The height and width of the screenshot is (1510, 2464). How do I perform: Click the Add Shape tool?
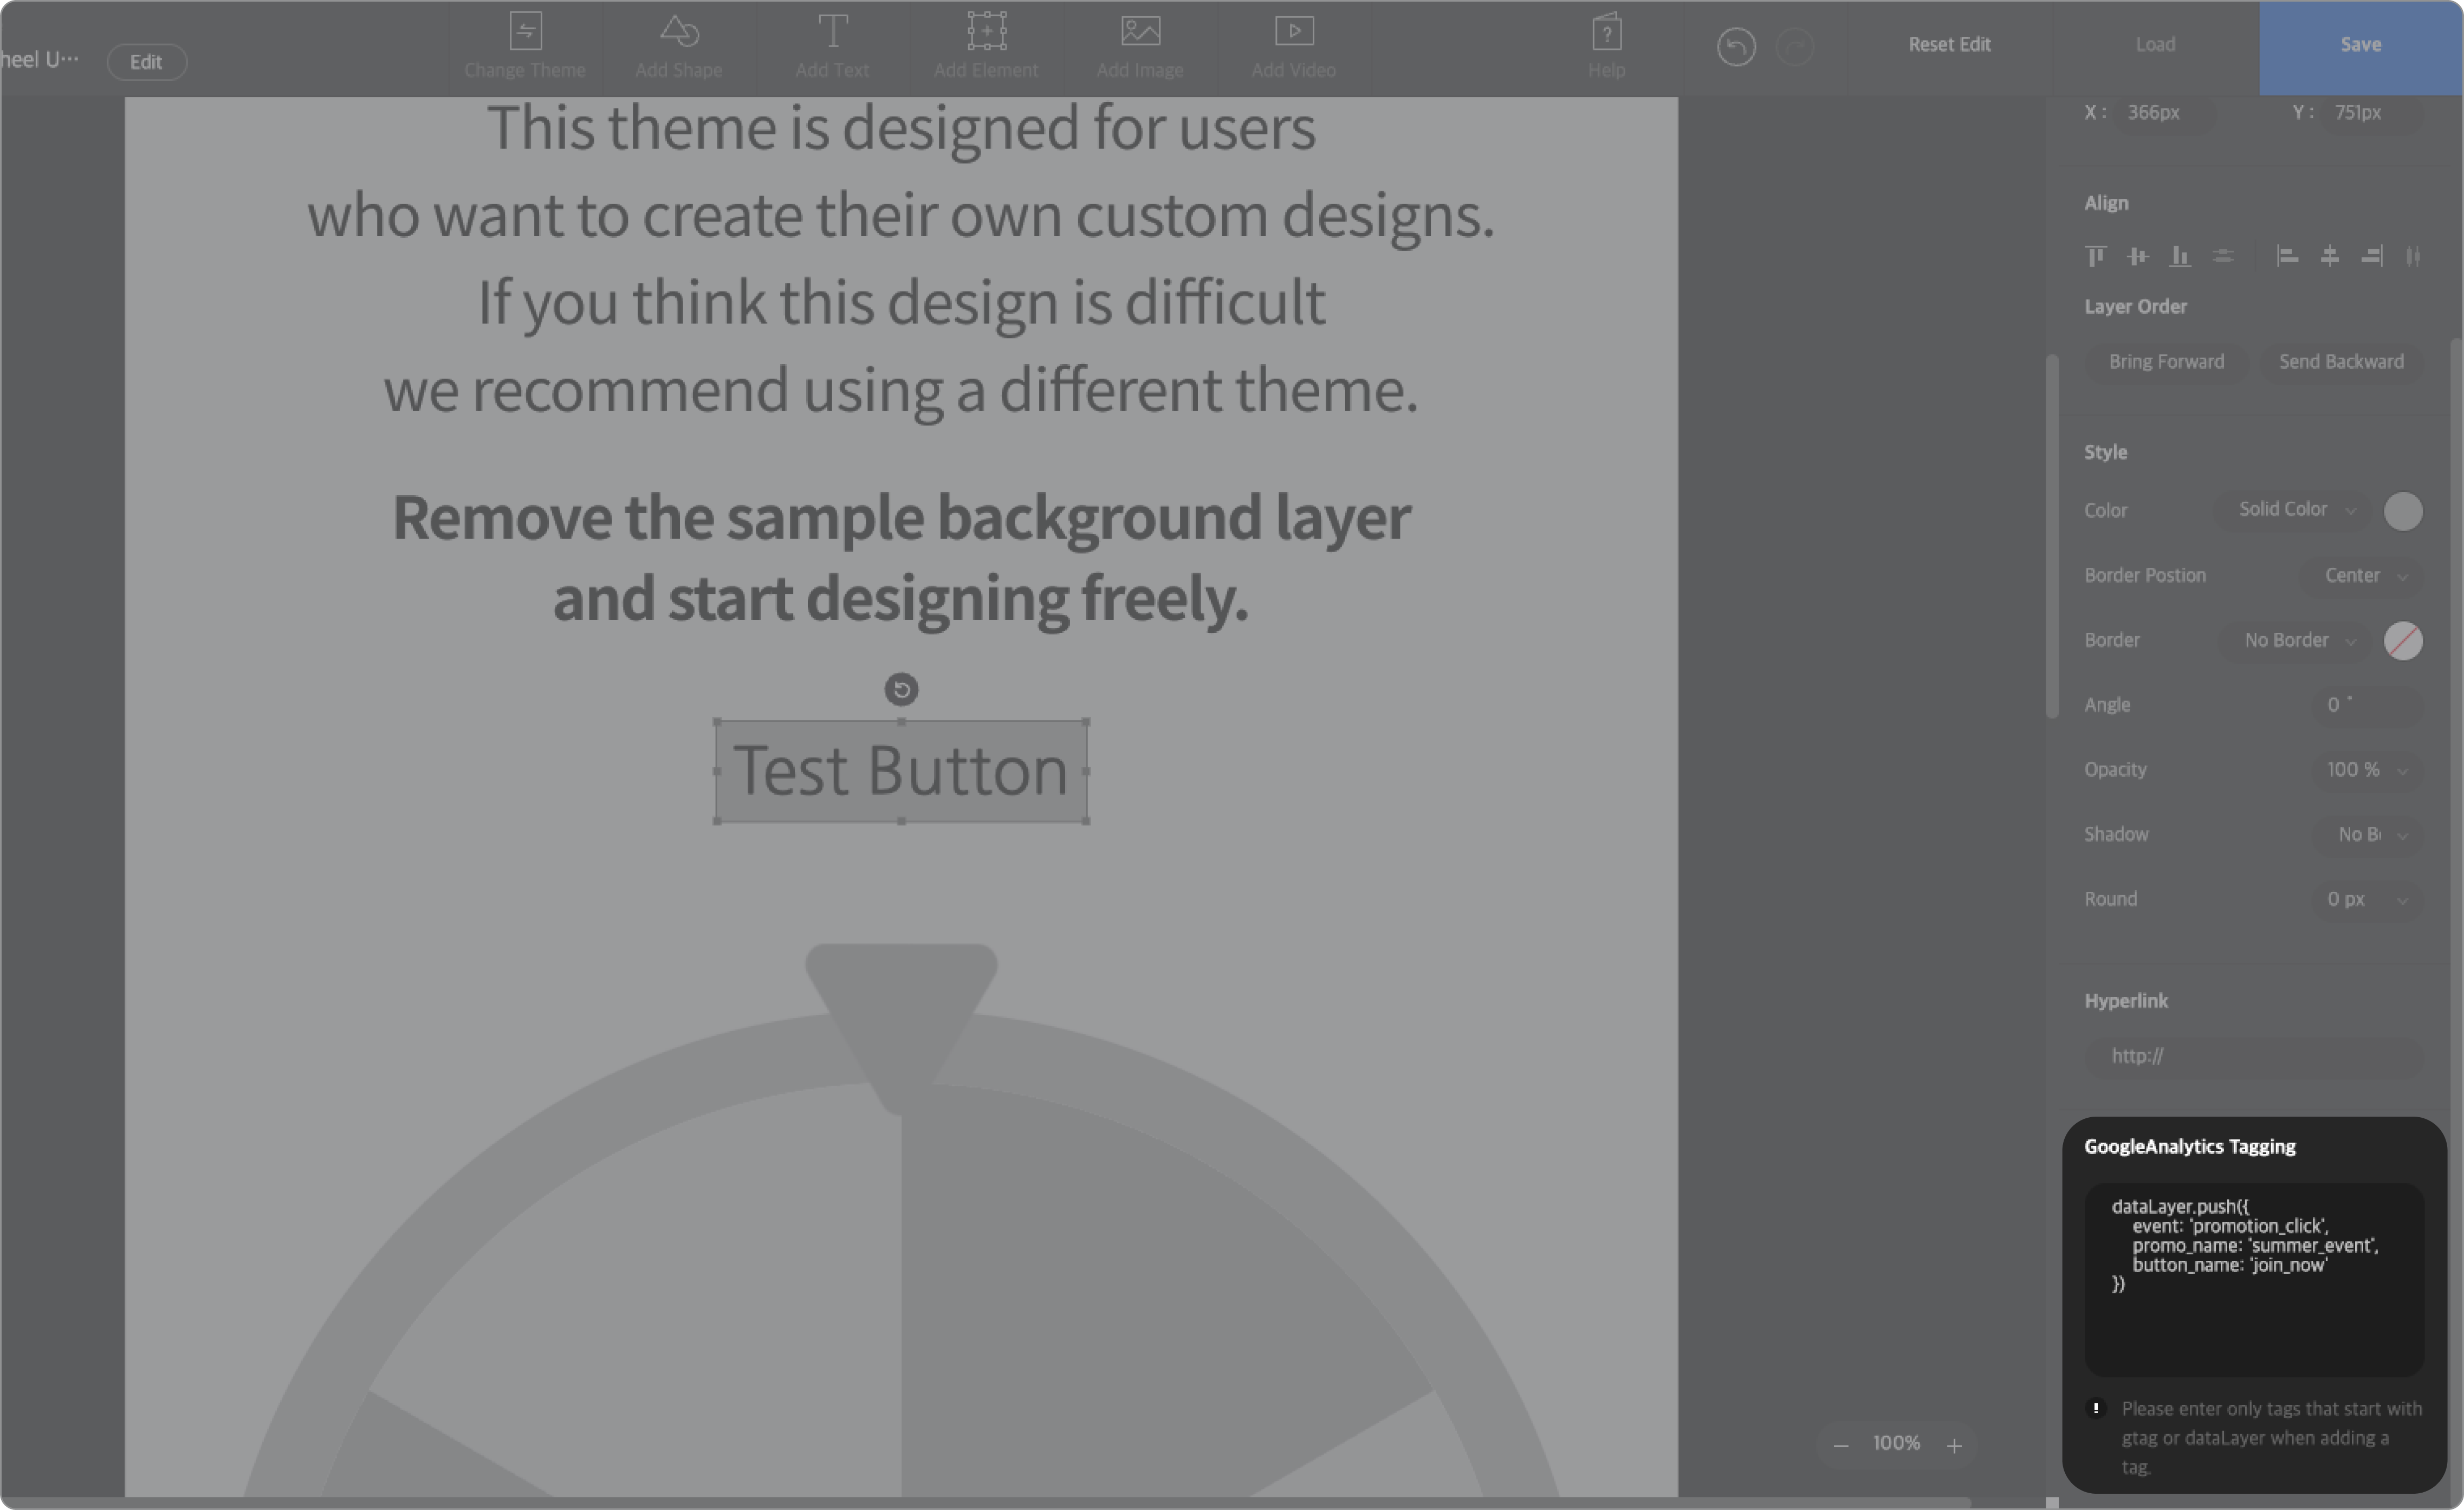(x=678, y=45)
